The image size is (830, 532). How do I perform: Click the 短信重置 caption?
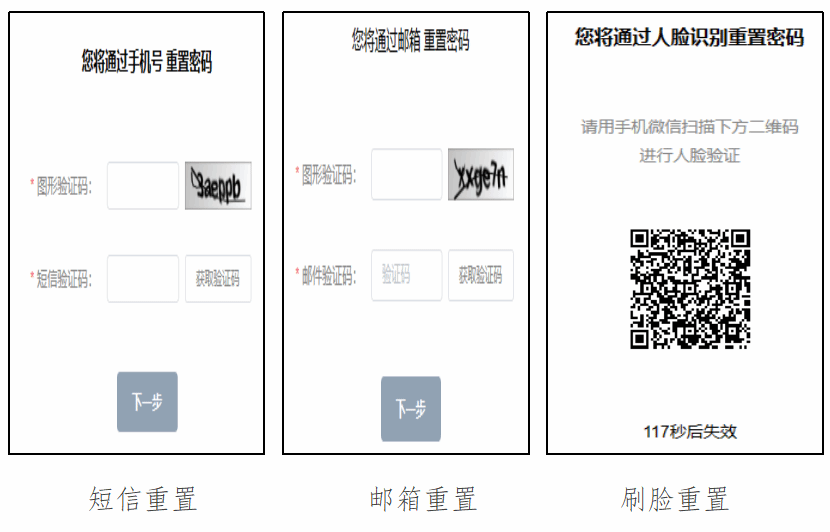pos(143,499)
